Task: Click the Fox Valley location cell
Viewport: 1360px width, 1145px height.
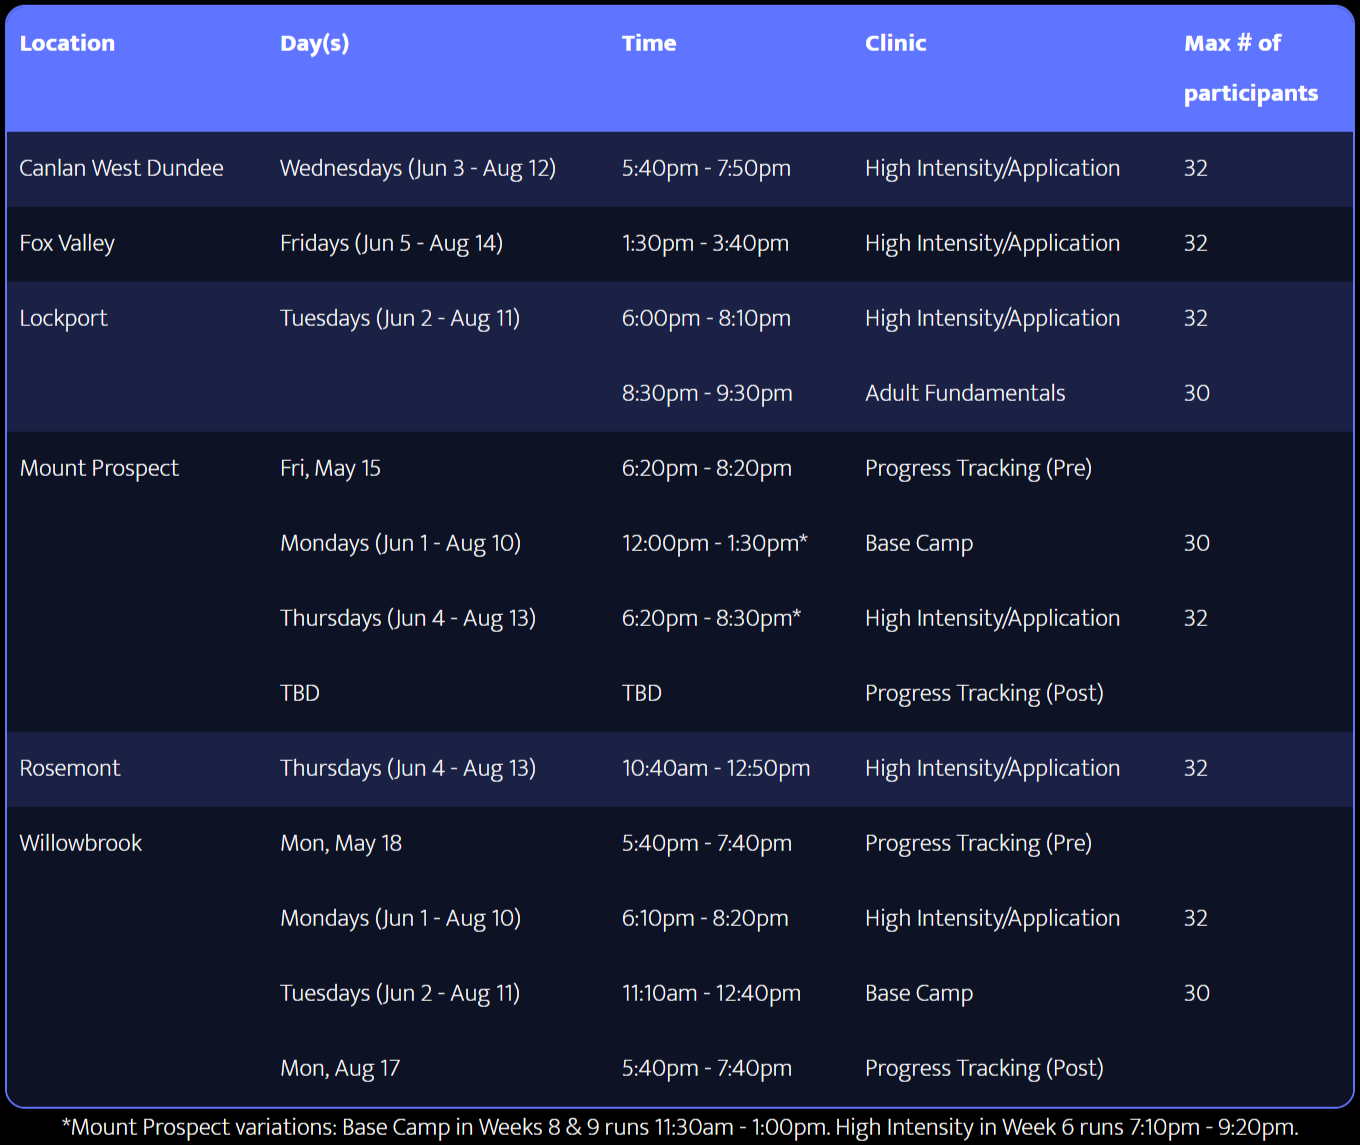Action: tap(66, 243)
